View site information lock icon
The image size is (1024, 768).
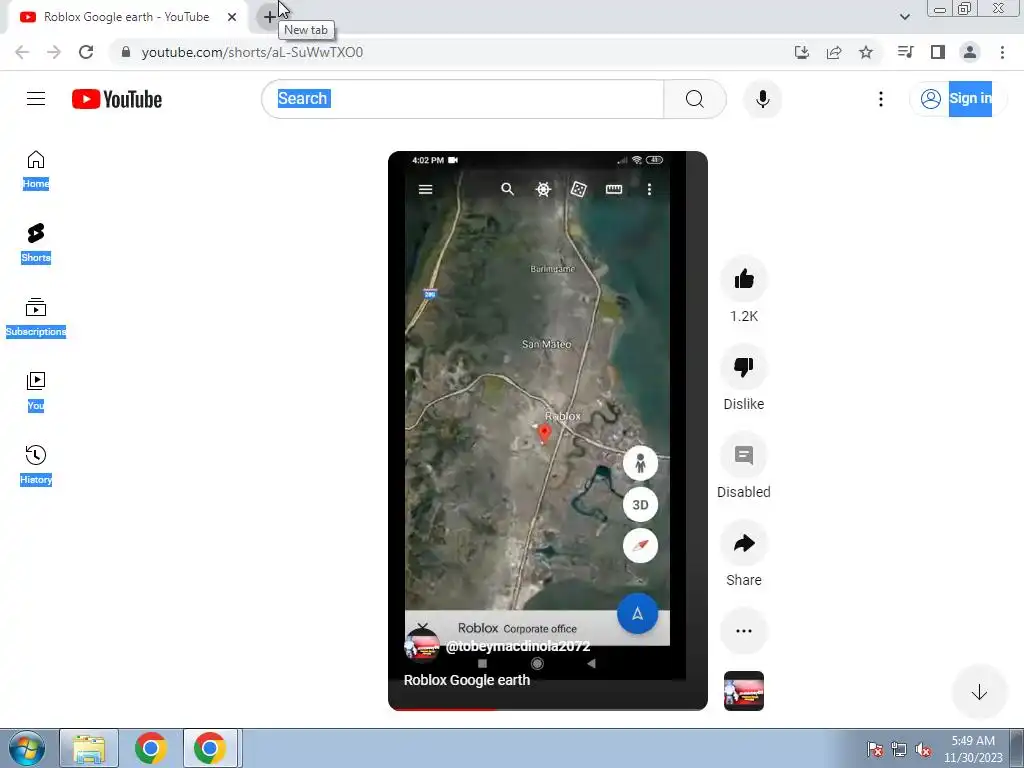126,52
